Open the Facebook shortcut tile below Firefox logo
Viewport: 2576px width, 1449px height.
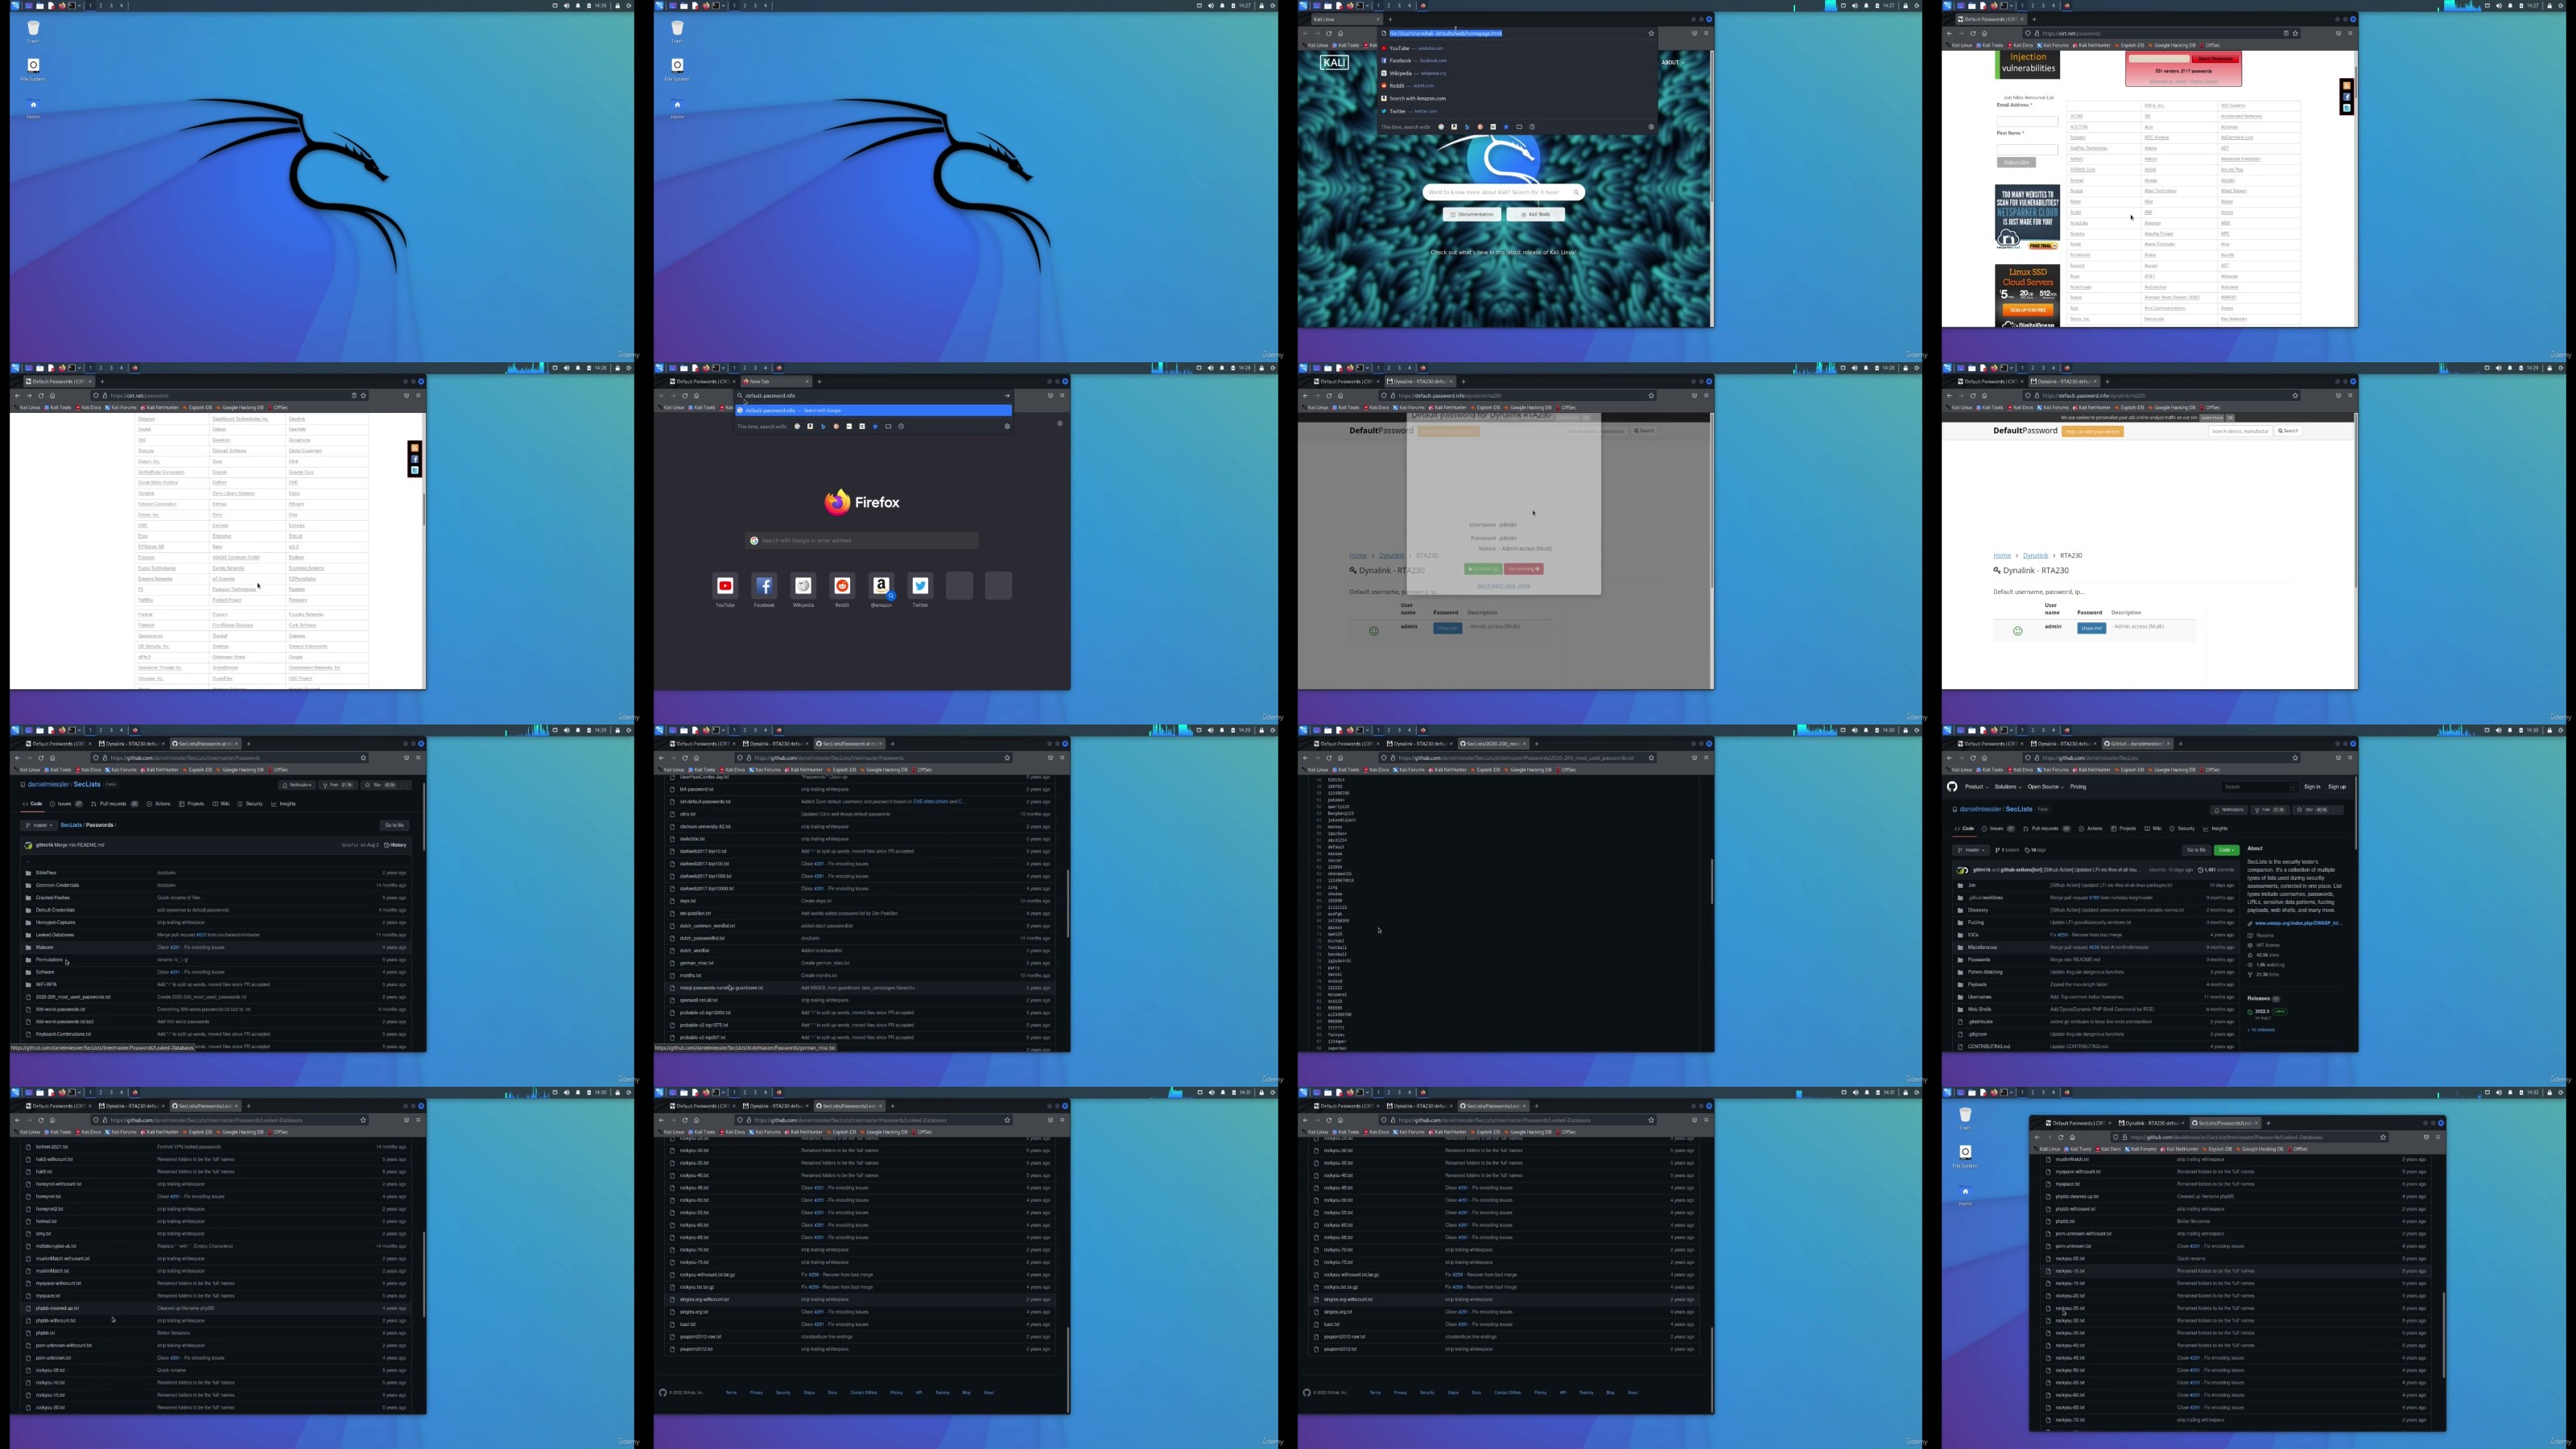pyautogui.click(x=764, y=586)
